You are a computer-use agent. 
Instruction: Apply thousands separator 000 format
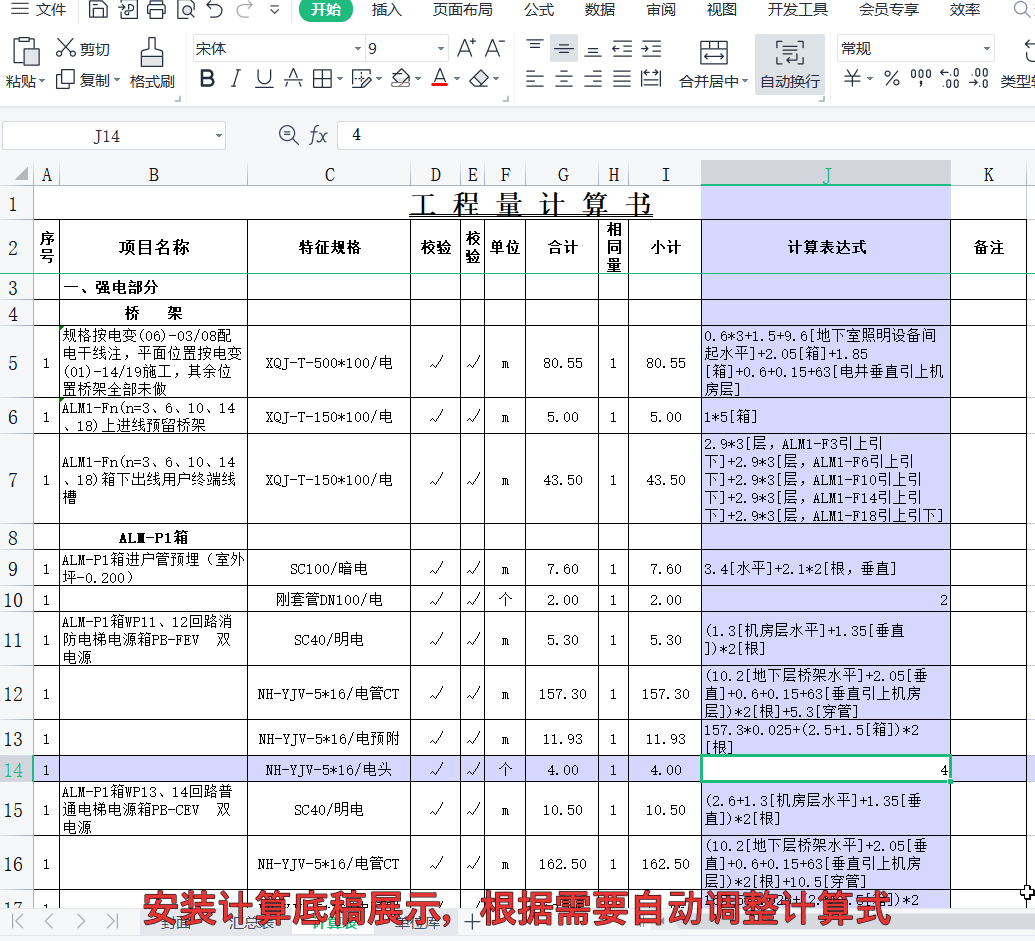coord(921,79)
